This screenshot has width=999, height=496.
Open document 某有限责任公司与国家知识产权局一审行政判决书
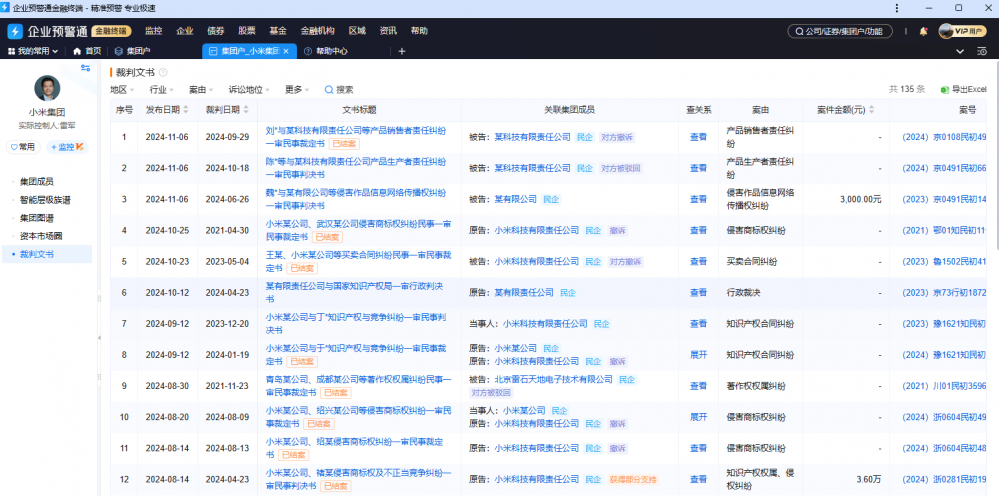click(354, 292)
